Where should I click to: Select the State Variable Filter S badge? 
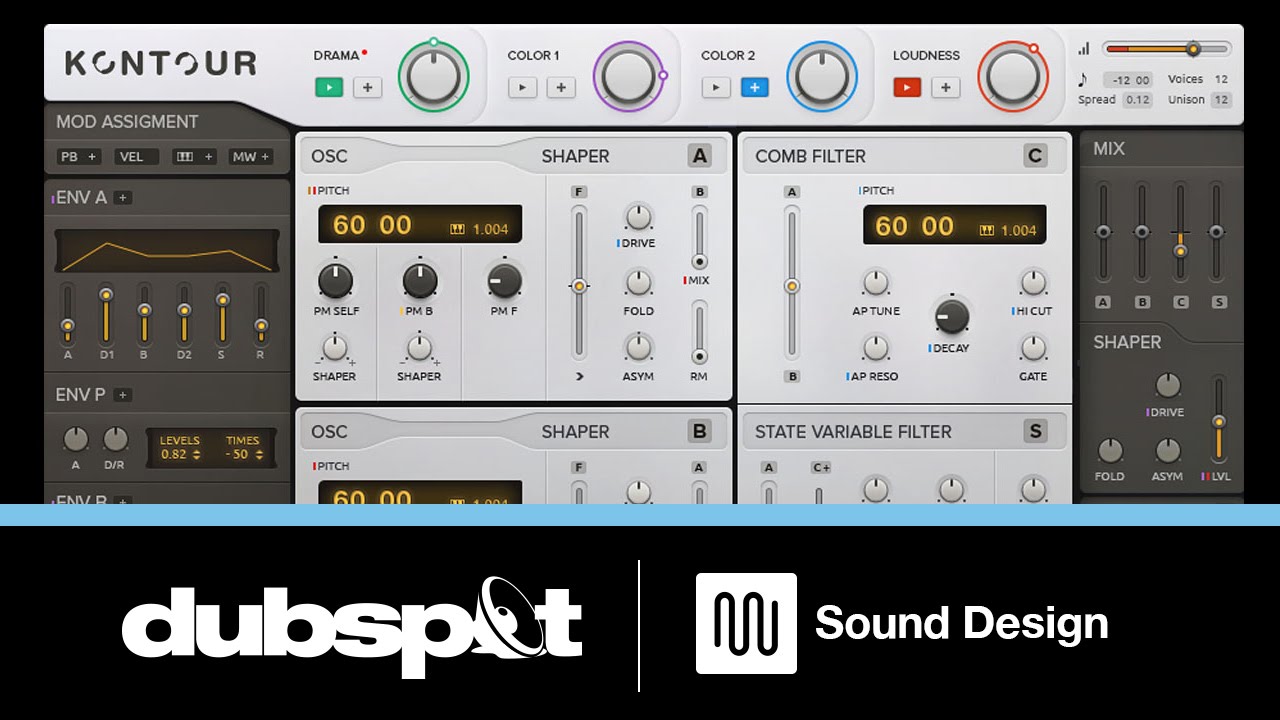[1035, 432]
